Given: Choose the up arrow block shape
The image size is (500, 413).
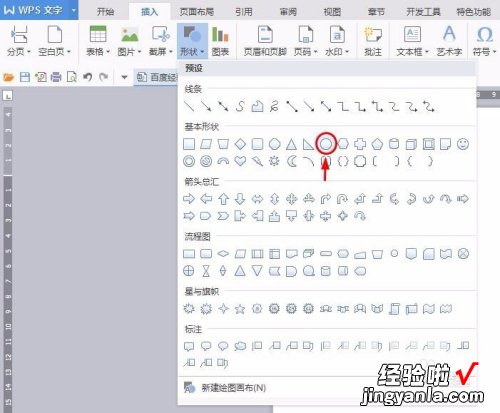Looking at the screenshot, I should pos(223,199).
